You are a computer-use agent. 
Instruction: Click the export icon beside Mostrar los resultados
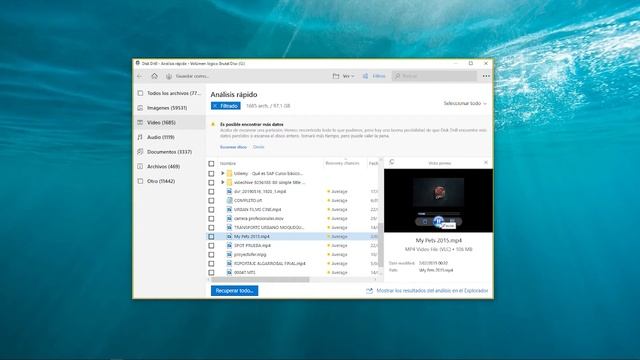(x=369, y=291)
